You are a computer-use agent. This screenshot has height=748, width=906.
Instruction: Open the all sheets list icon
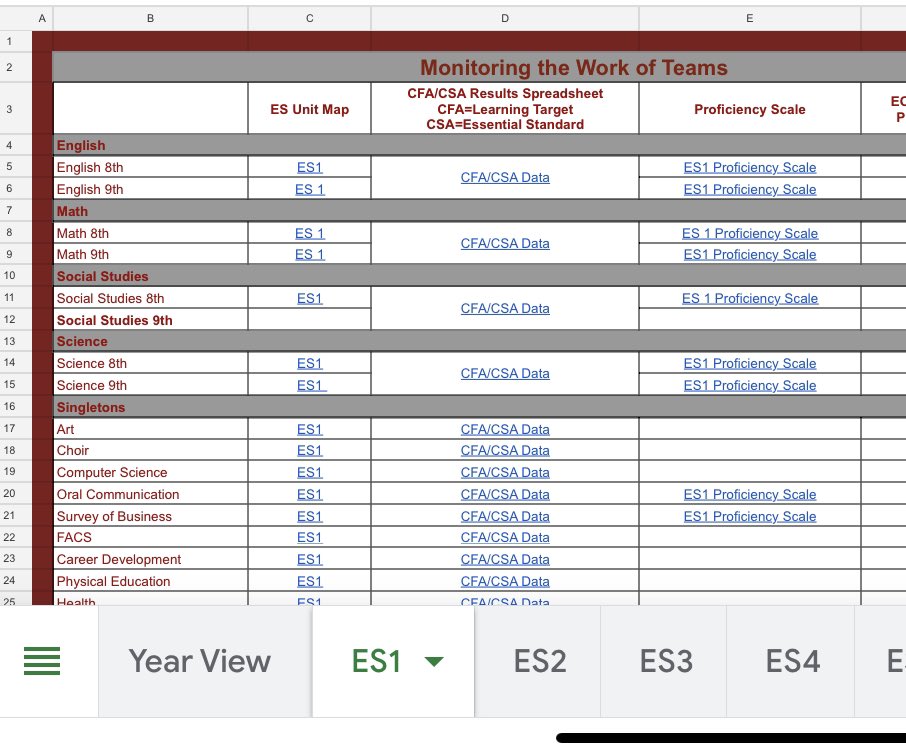[42, 661]
